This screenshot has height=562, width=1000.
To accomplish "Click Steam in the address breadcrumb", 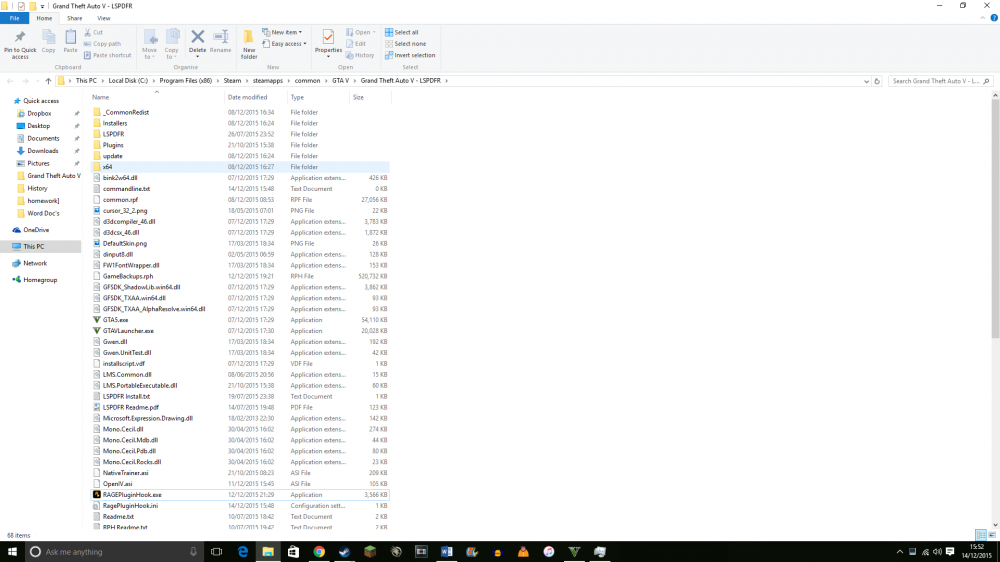I will pyautogui.click(x=232, y=81).
